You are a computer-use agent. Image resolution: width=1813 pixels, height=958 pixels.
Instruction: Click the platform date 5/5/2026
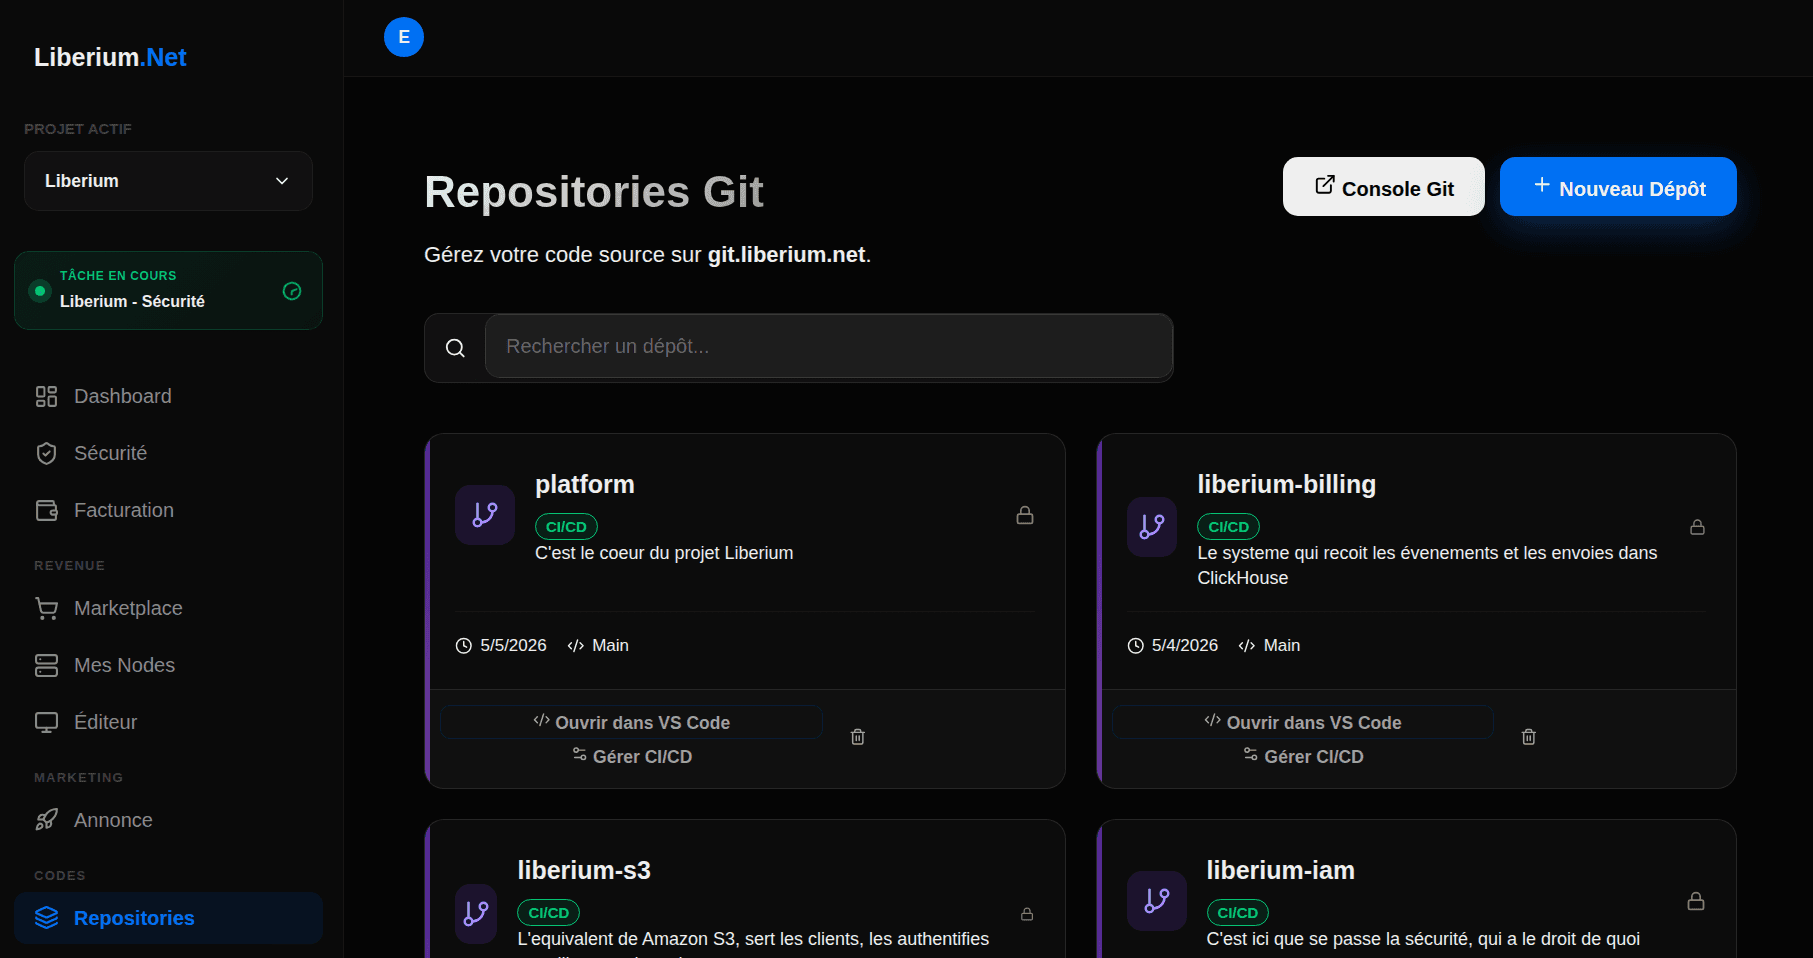[513, 646]
